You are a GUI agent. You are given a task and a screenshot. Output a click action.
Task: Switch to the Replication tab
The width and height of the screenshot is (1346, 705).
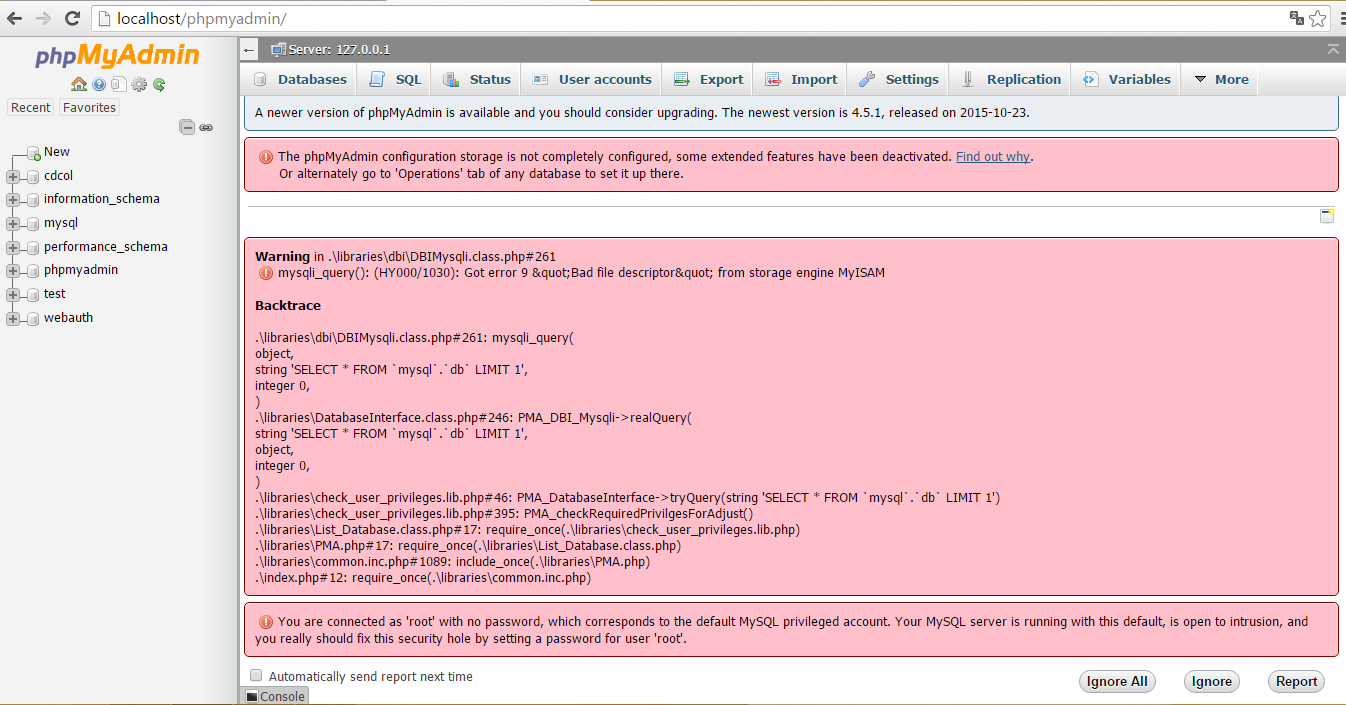[1011, 80]
